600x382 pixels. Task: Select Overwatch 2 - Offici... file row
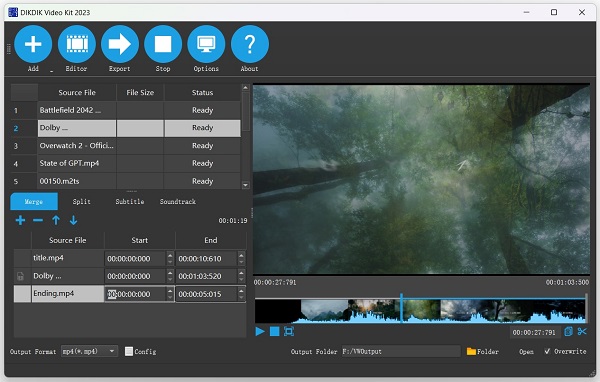coord(126,146)
